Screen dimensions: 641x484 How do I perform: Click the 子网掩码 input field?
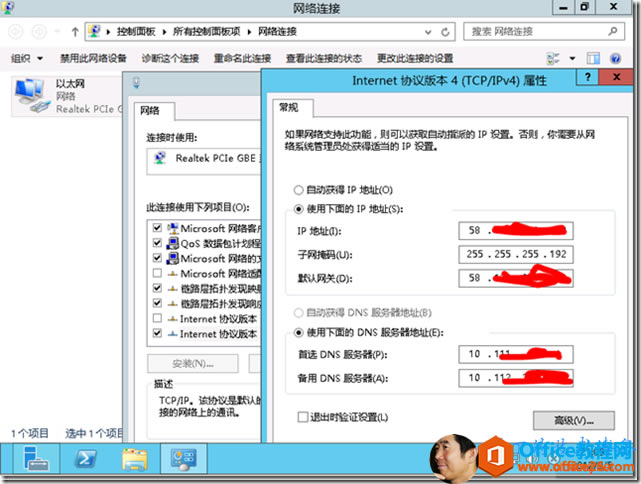(515, 254)
